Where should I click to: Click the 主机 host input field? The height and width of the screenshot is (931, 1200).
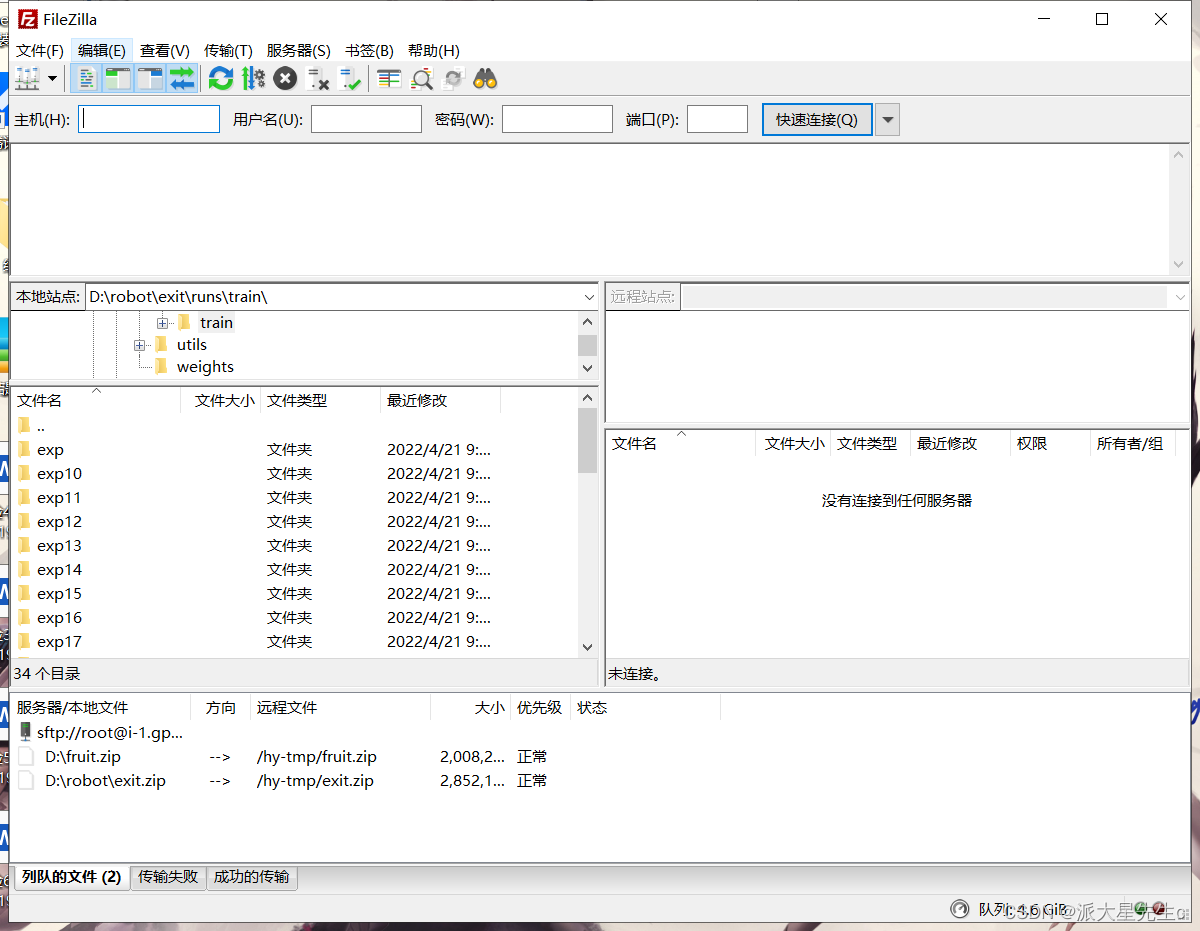149,119
